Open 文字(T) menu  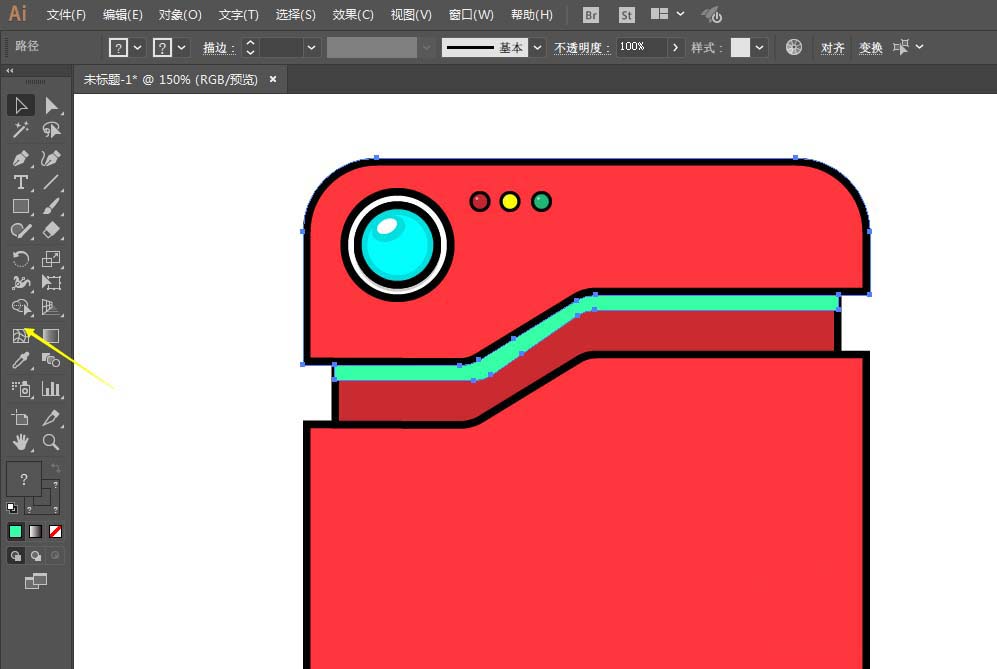pyautogui.click(x=238, y=15)
